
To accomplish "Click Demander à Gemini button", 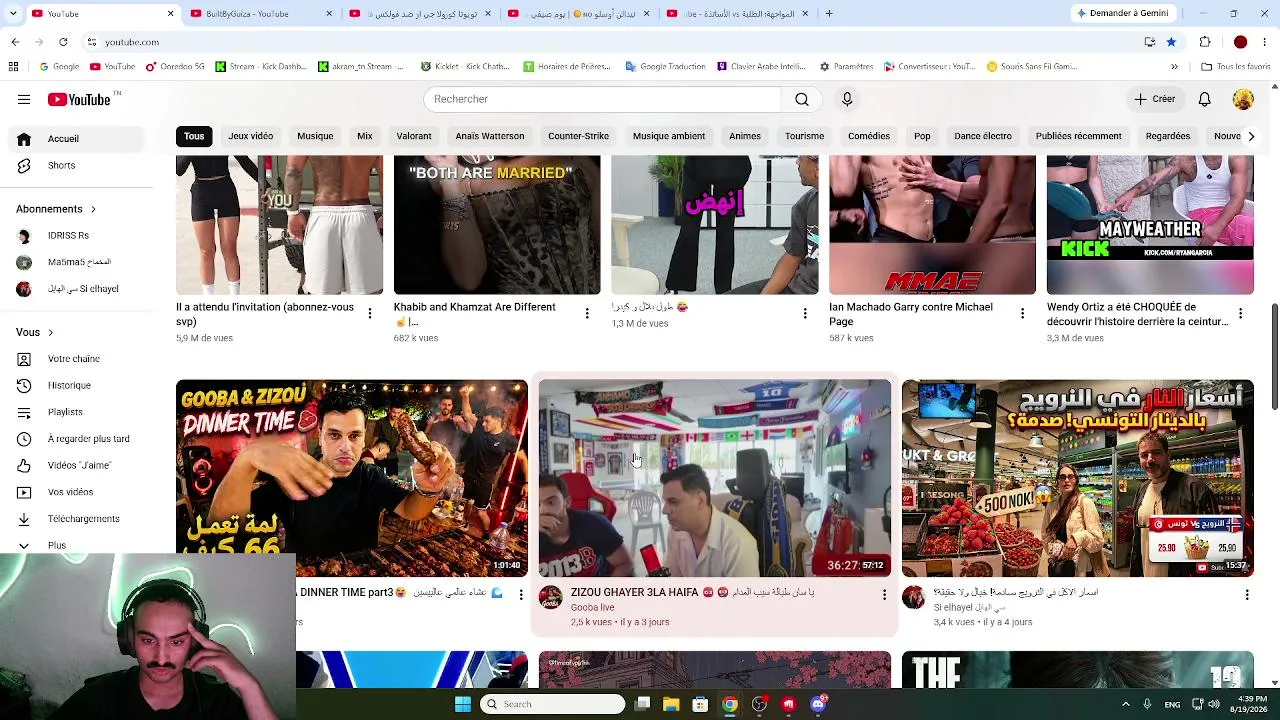I will tap(1122, 14).
